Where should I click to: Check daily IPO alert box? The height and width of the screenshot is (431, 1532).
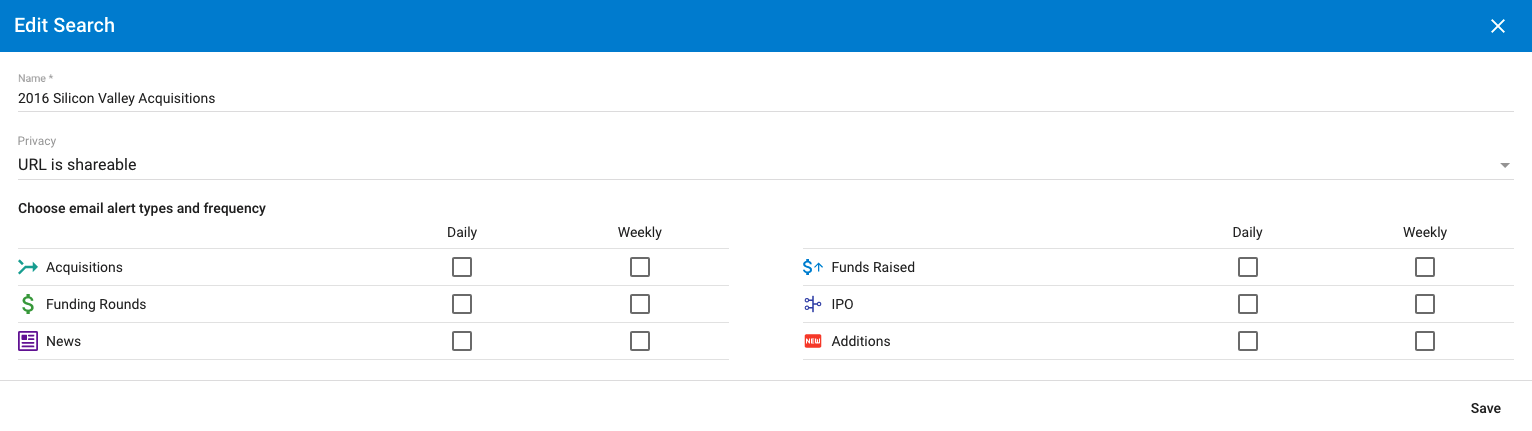tap(1248, 304)
